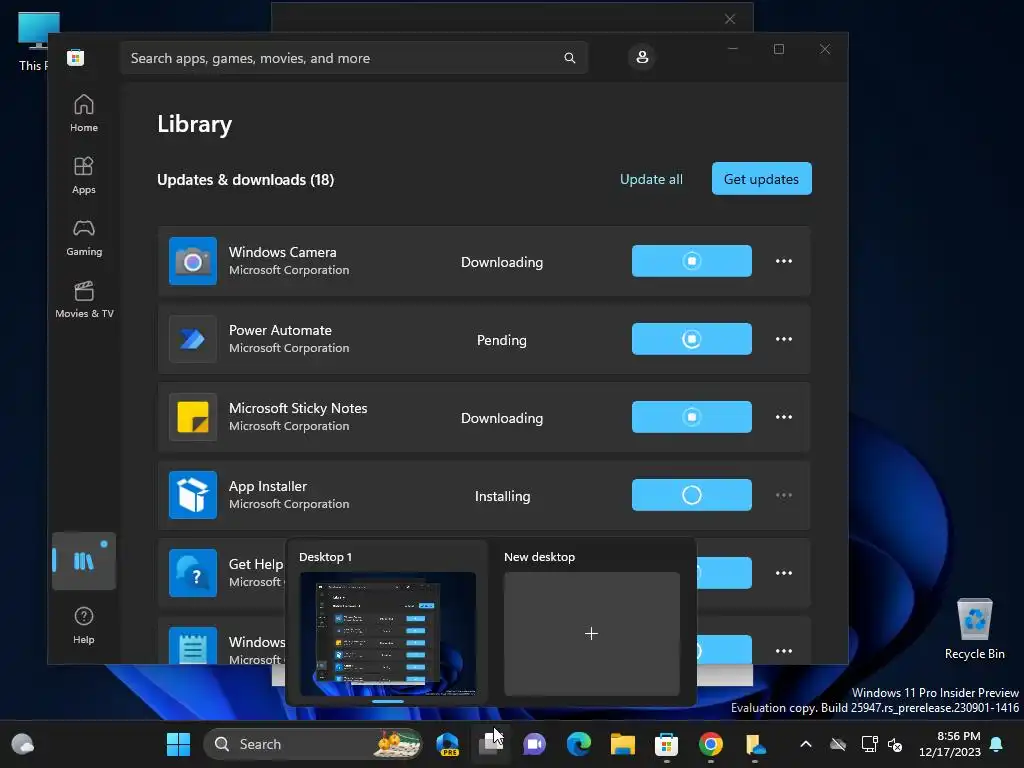
Task: Close the window behind the Store
Action: pyautogui.click(x=730, y=19)
